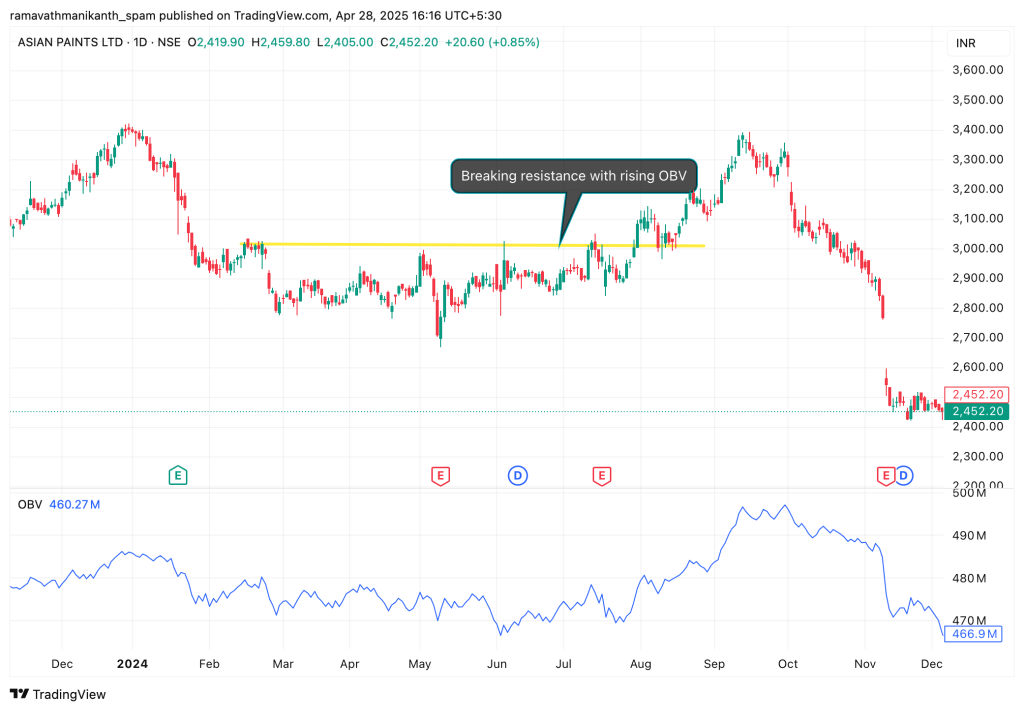The image size is (1024, 711).
Task: Click the red earnings badge near August
Action: pos(601,476)
